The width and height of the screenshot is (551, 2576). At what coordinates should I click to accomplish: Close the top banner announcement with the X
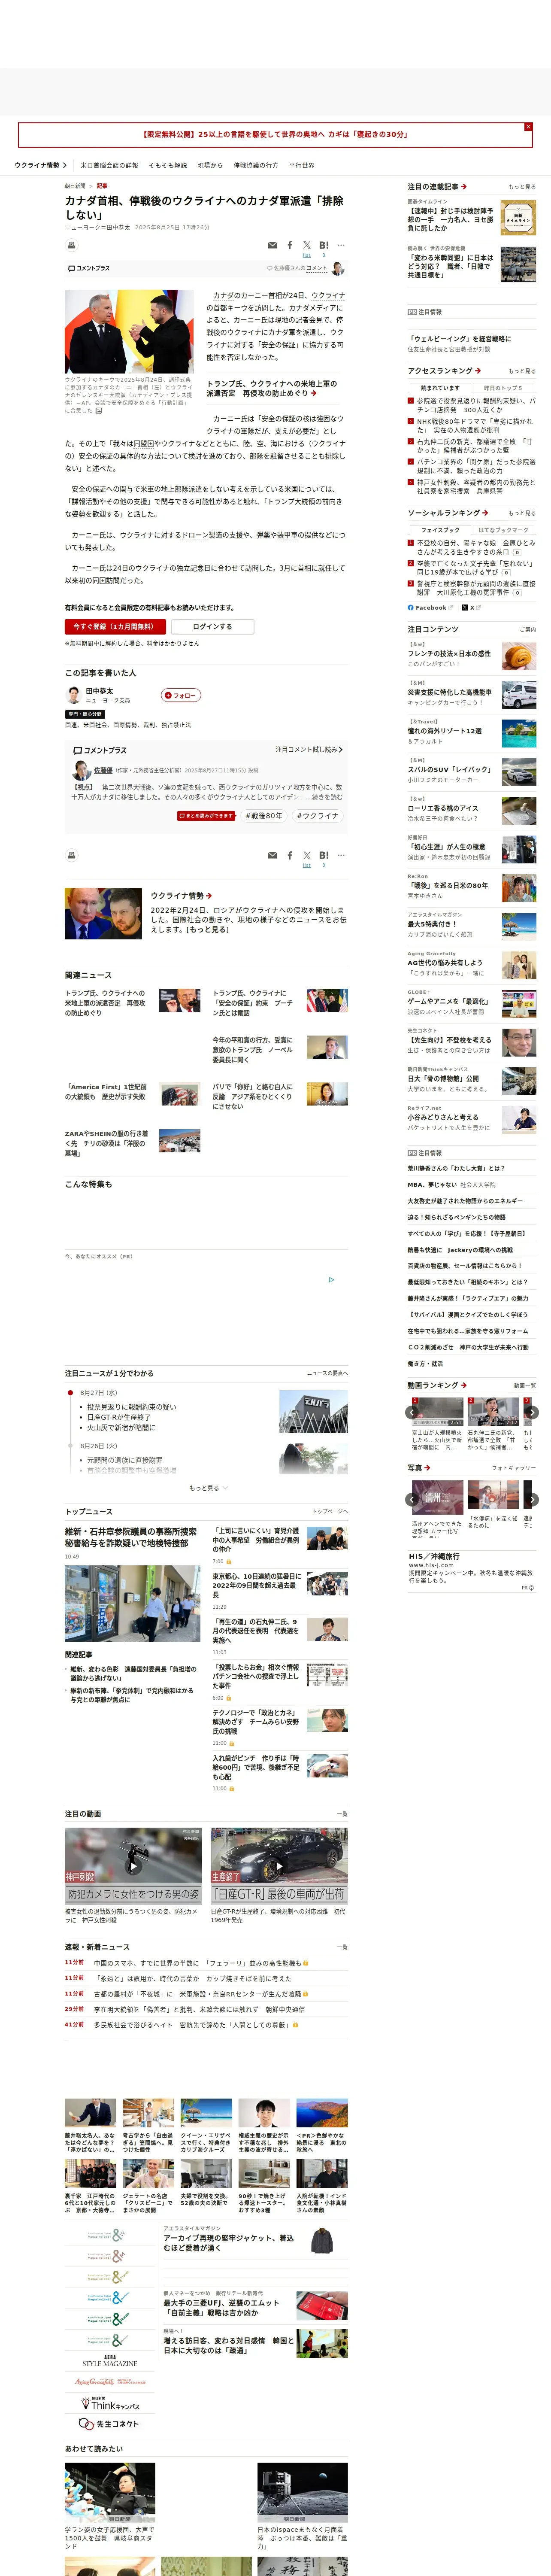pyautogui.click(x=528, y=127)
